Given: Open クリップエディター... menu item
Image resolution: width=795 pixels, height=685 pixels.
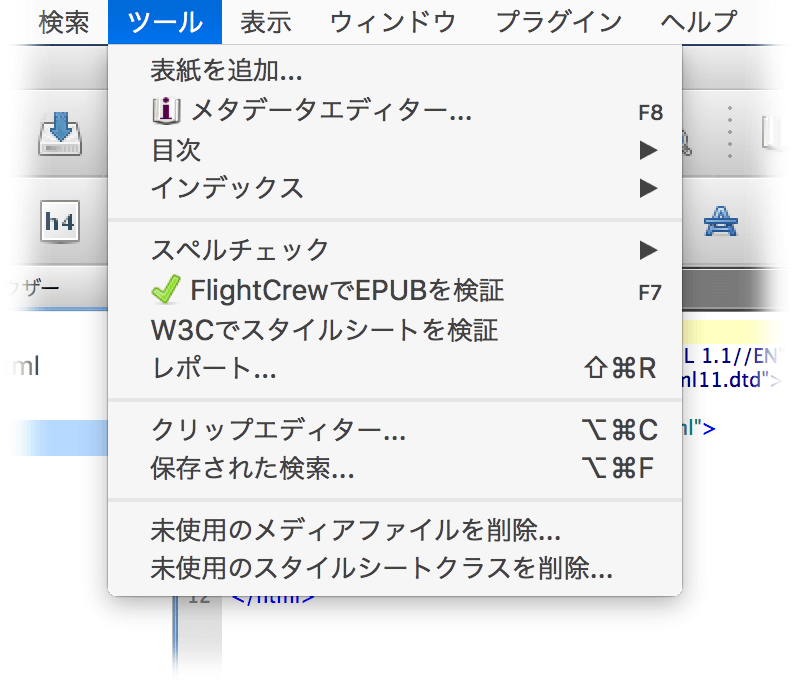Looking at the screenshot, I should tap(395, 430).
